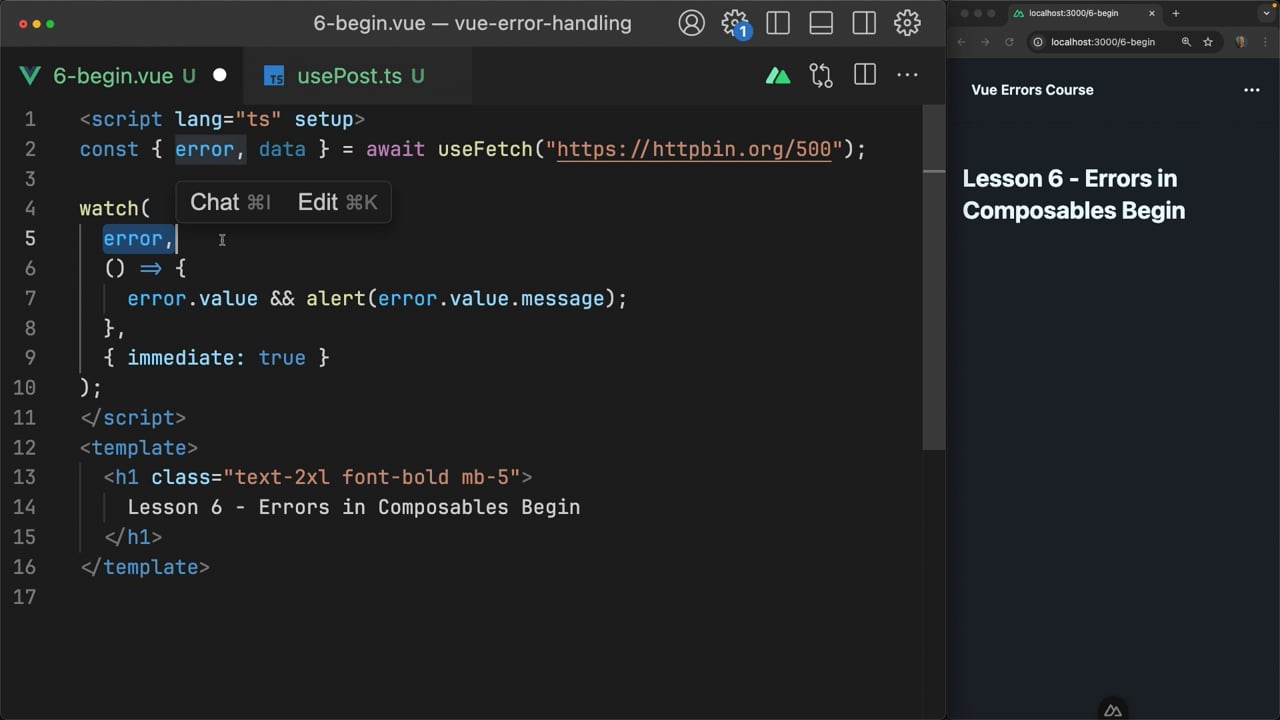Image resolution: width=1280 pixels, height=720 pixels.
Task: Open a new browser tab with plus button
Action: 1176,14
